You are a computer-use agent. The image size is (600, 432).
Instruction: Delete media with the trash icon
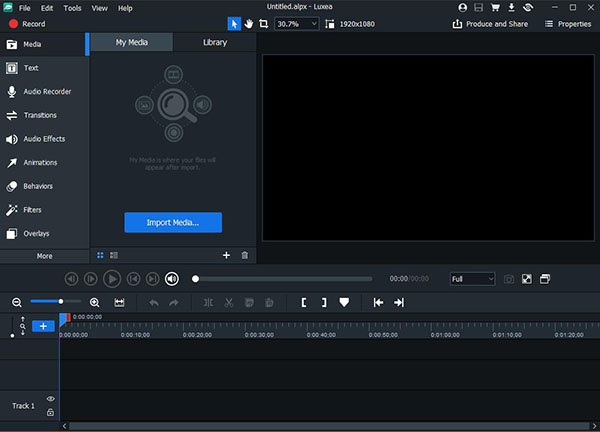[245, 255]
